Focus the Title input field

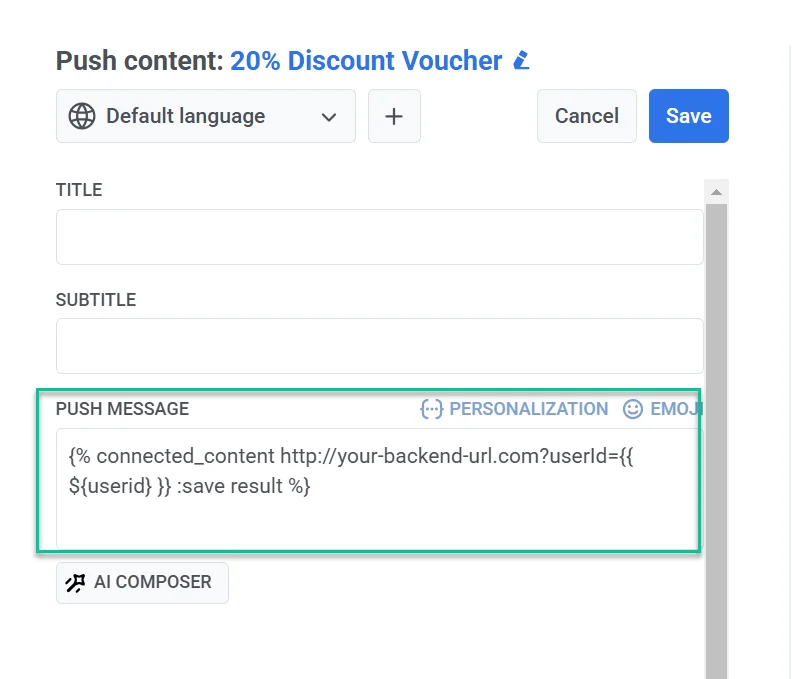pyautogui.click(x=379, y=237)
